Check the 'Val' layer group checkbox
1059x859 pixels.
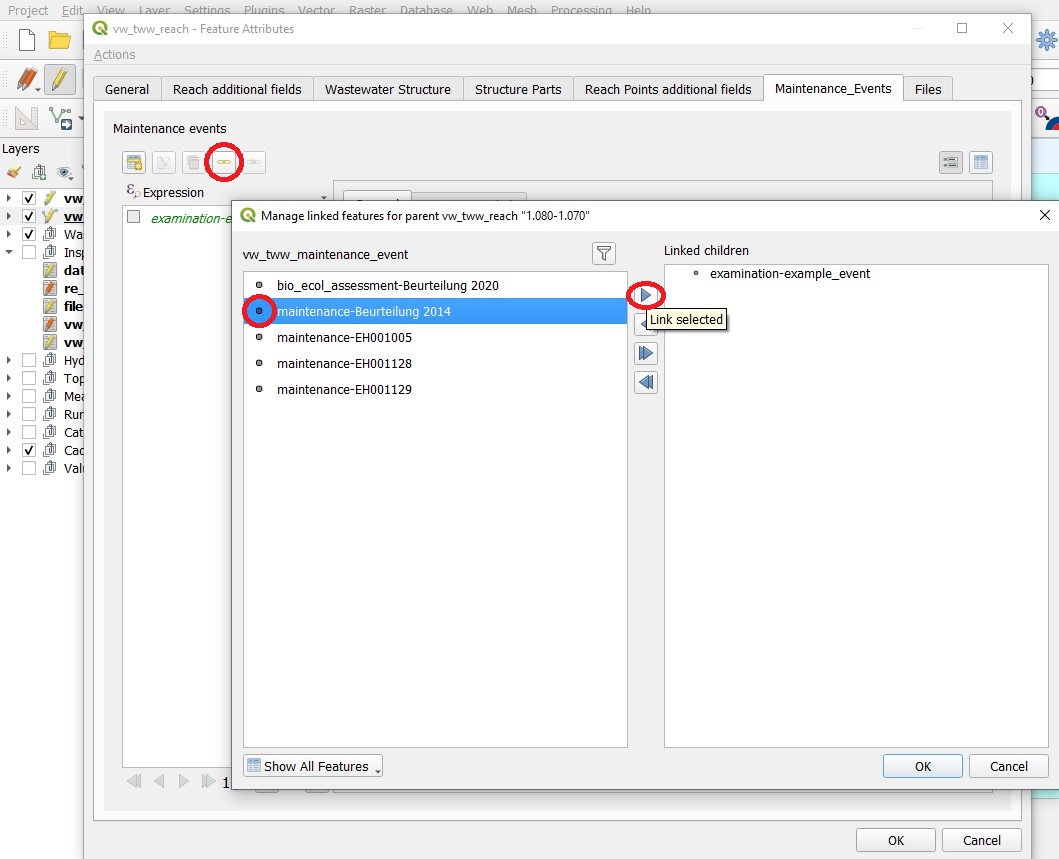pos(29,468)
